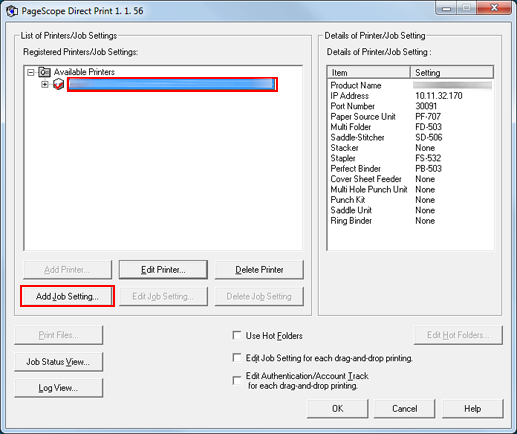Open Help for this dialog

(x=472, y=408)
